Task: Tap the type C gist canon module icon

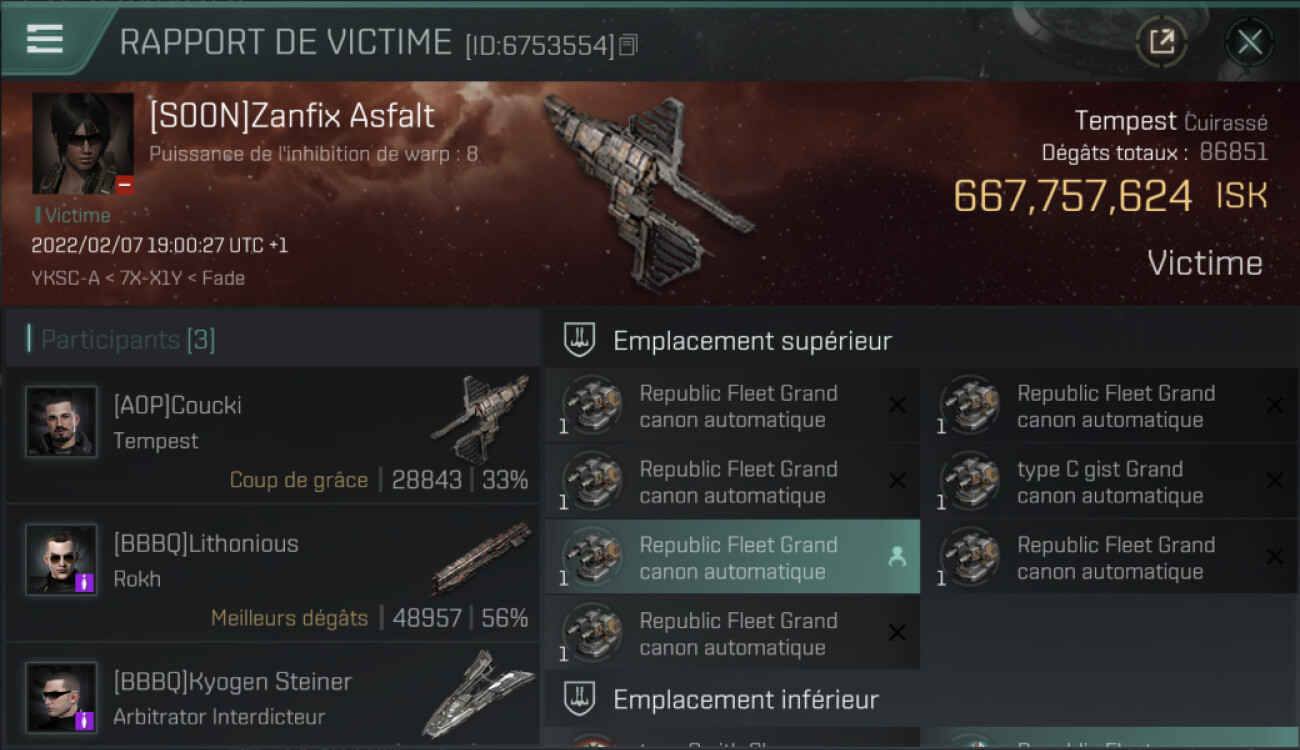Action: pyautogui.click(x=969, y=481)
